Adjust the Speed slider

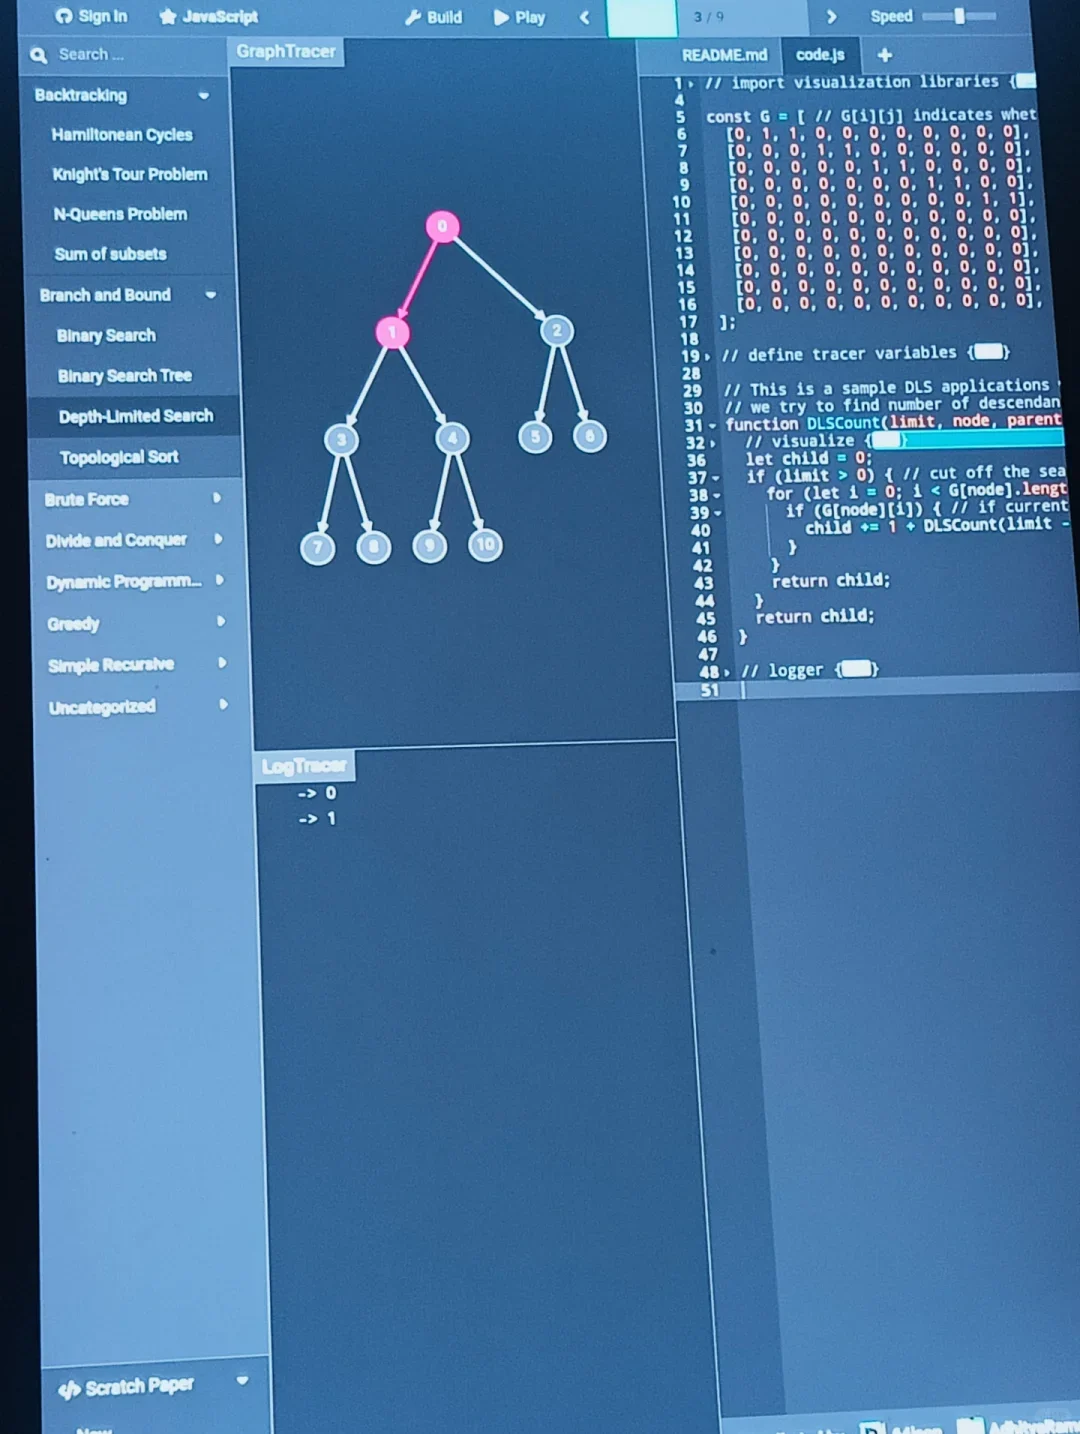958,16
